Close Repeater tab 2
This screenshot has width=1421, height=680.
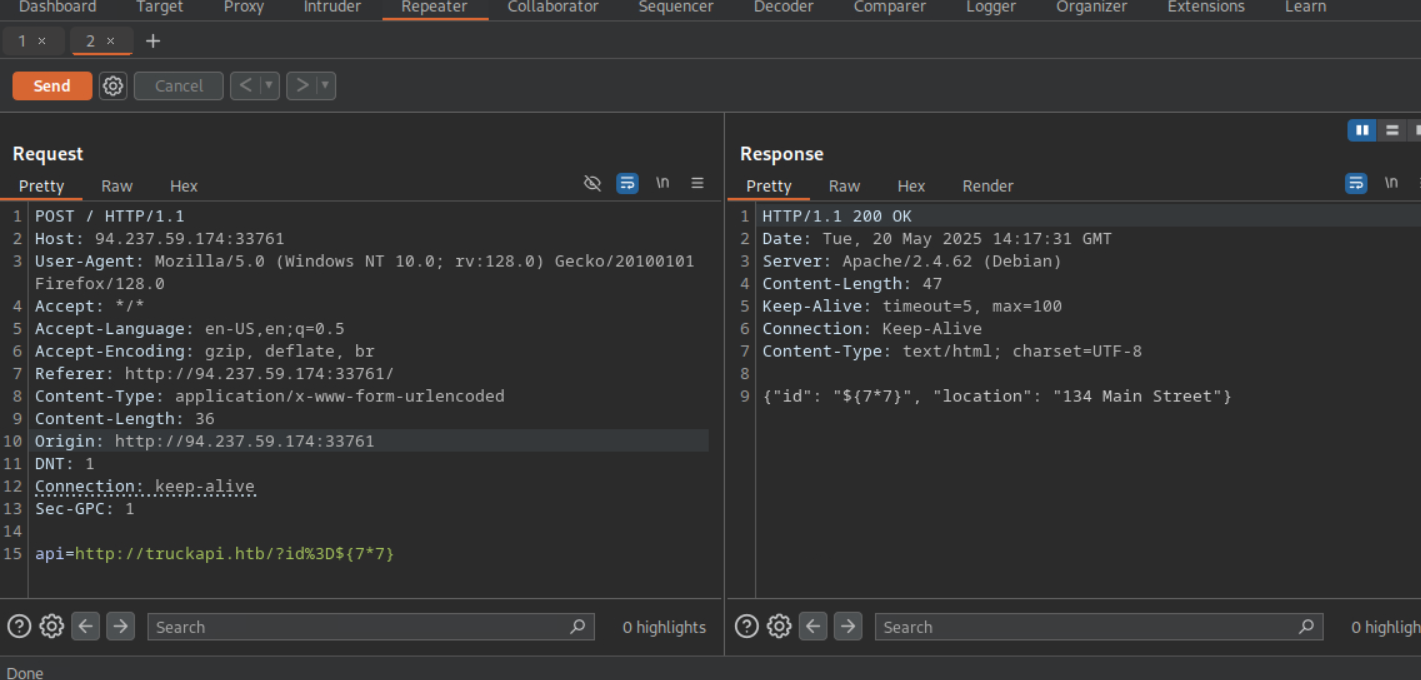tap(111, 41)
